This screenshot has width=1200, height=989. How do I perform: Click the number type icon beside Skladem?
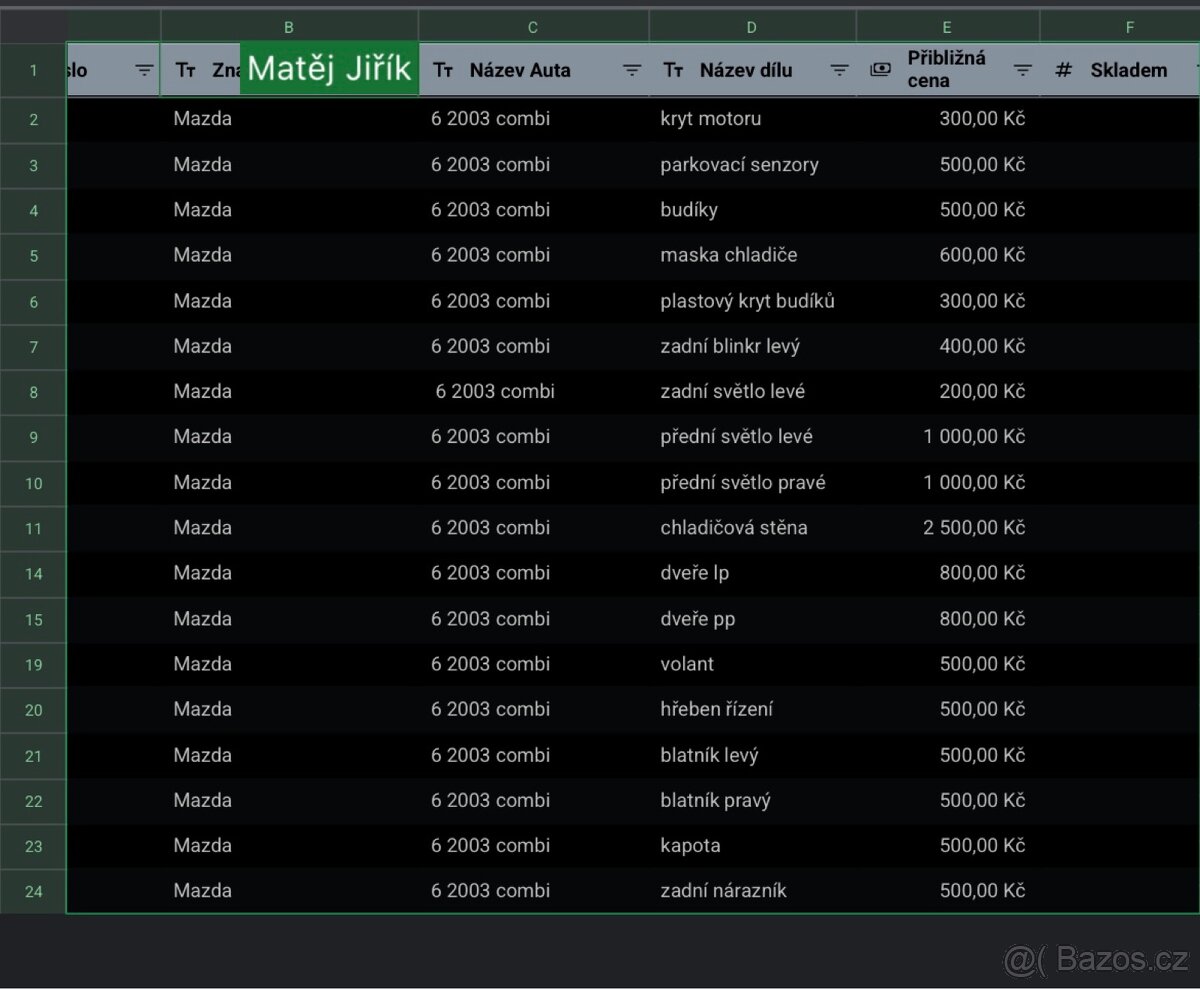[x=1064, y=70]
